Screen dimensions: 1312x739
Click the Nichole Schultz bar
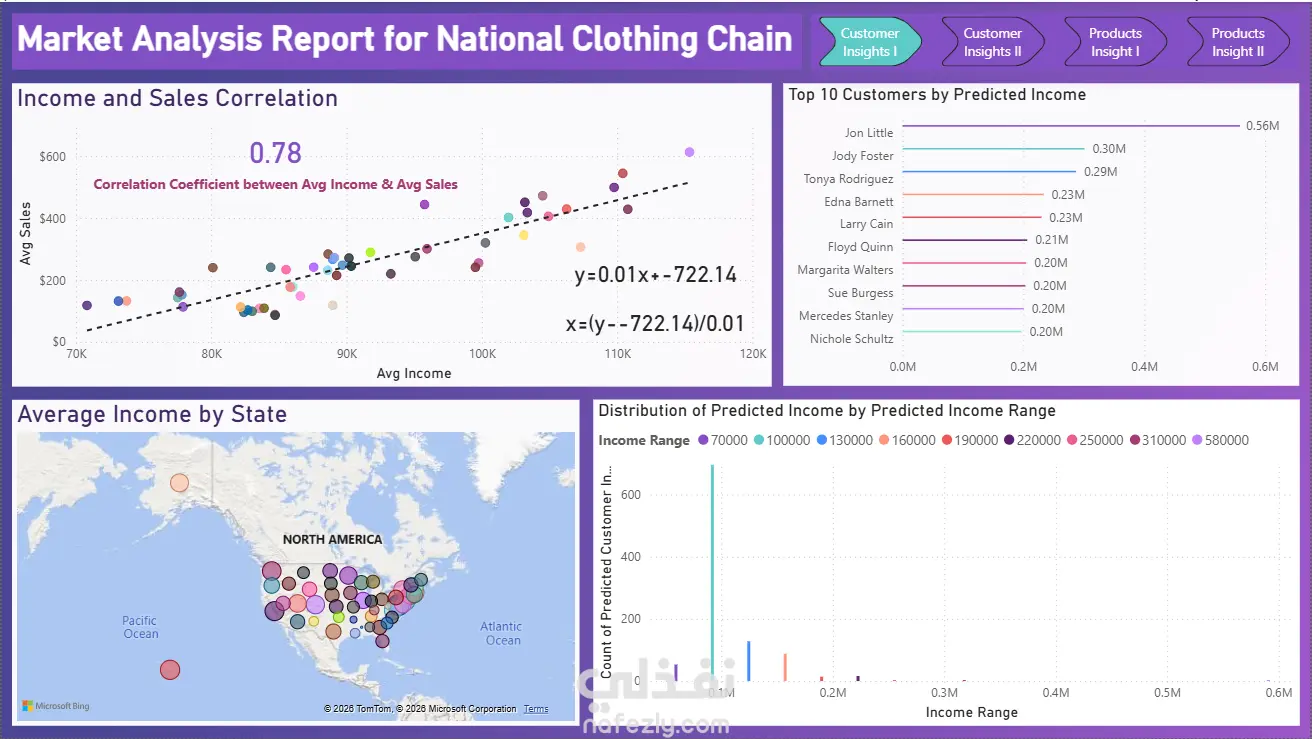[962, 332]
